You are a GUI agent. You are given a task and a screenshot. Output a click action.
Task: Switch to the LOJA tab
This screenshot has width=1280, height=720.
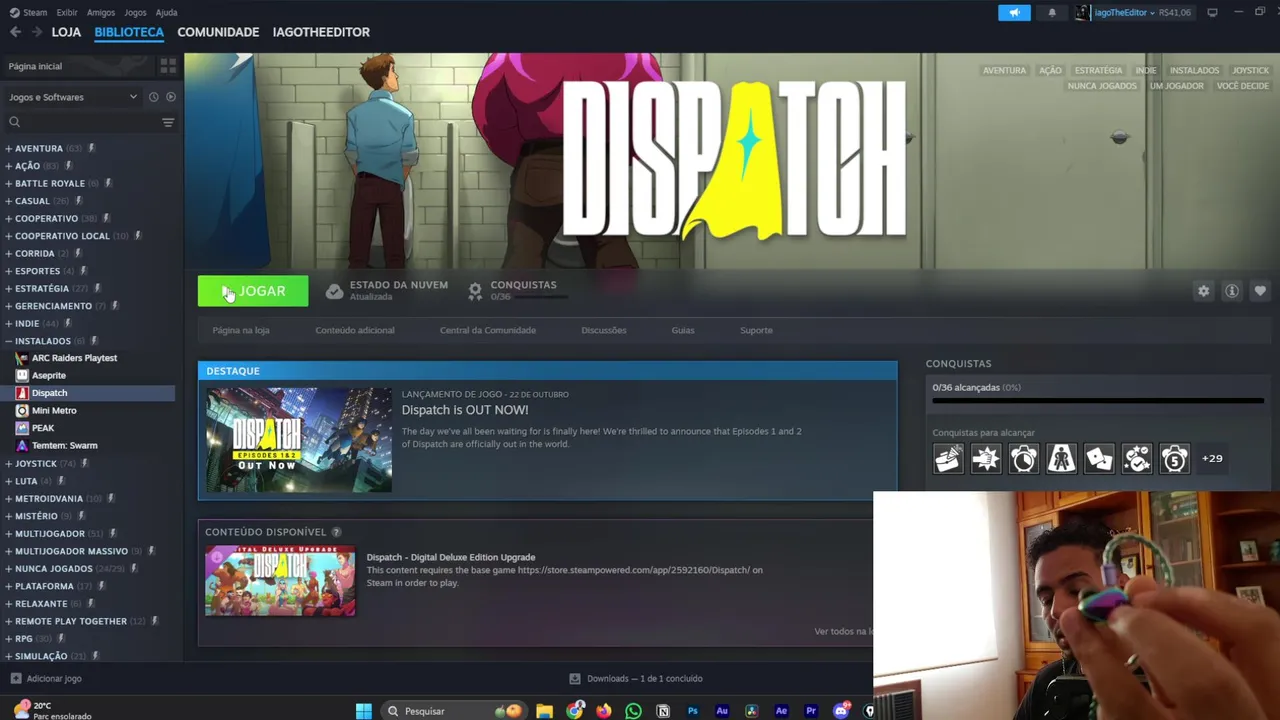(66, 32)
